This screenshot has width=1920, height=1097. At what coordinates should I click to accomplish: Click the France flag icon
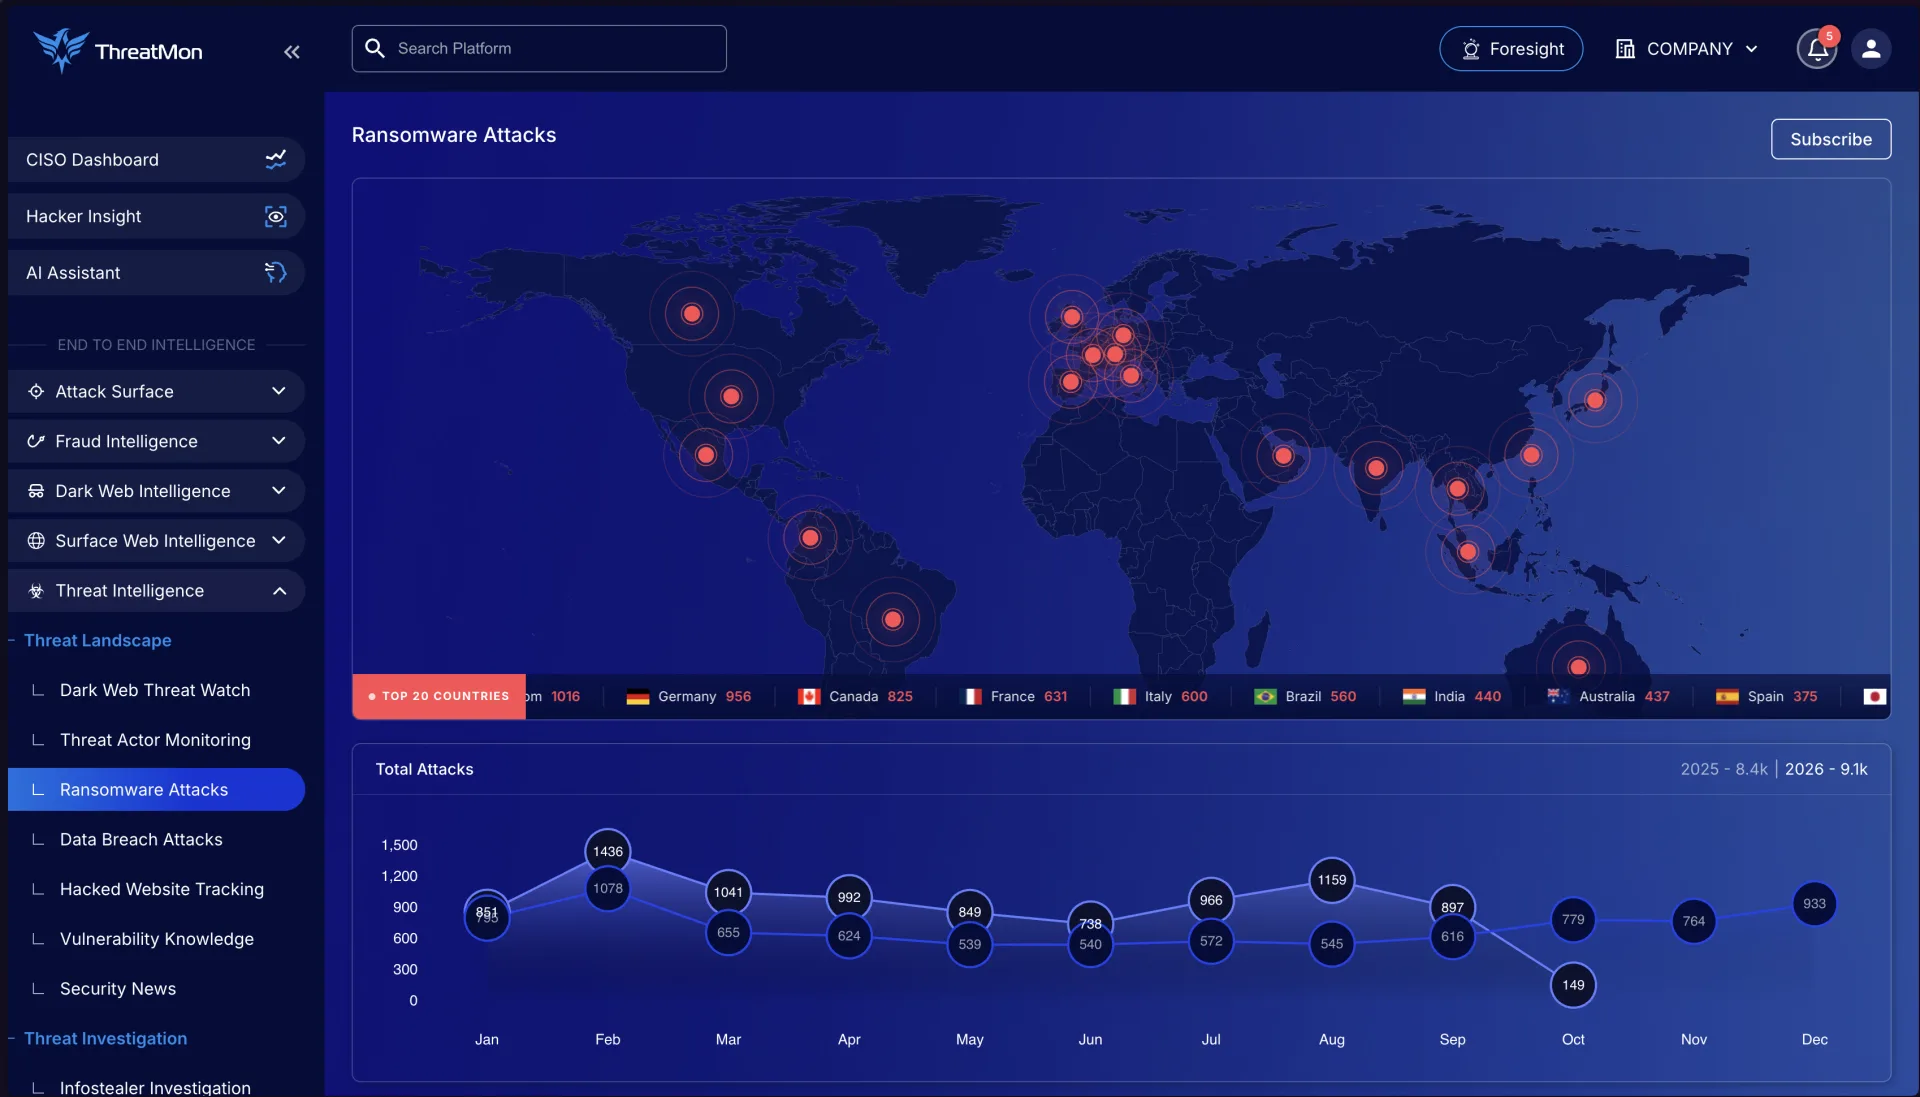[971, 697]
